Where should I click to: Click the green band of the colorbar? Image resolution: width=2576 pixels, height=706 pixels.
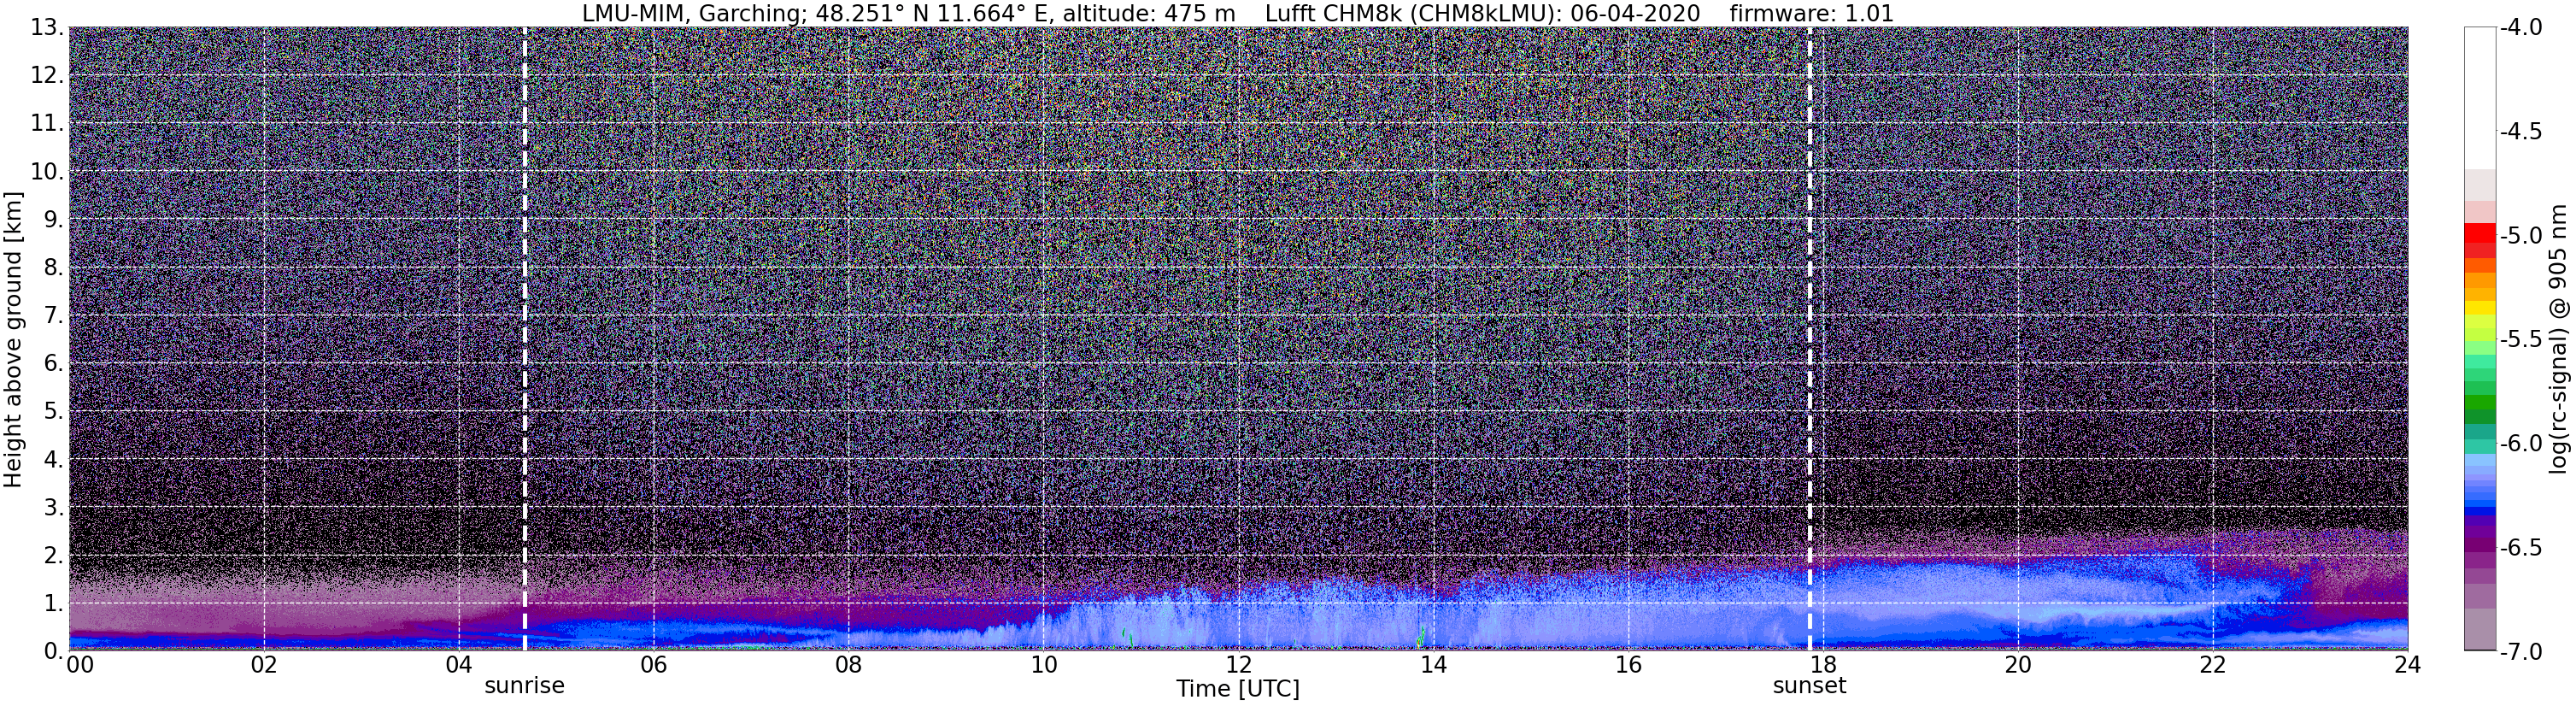(2479, 400)
